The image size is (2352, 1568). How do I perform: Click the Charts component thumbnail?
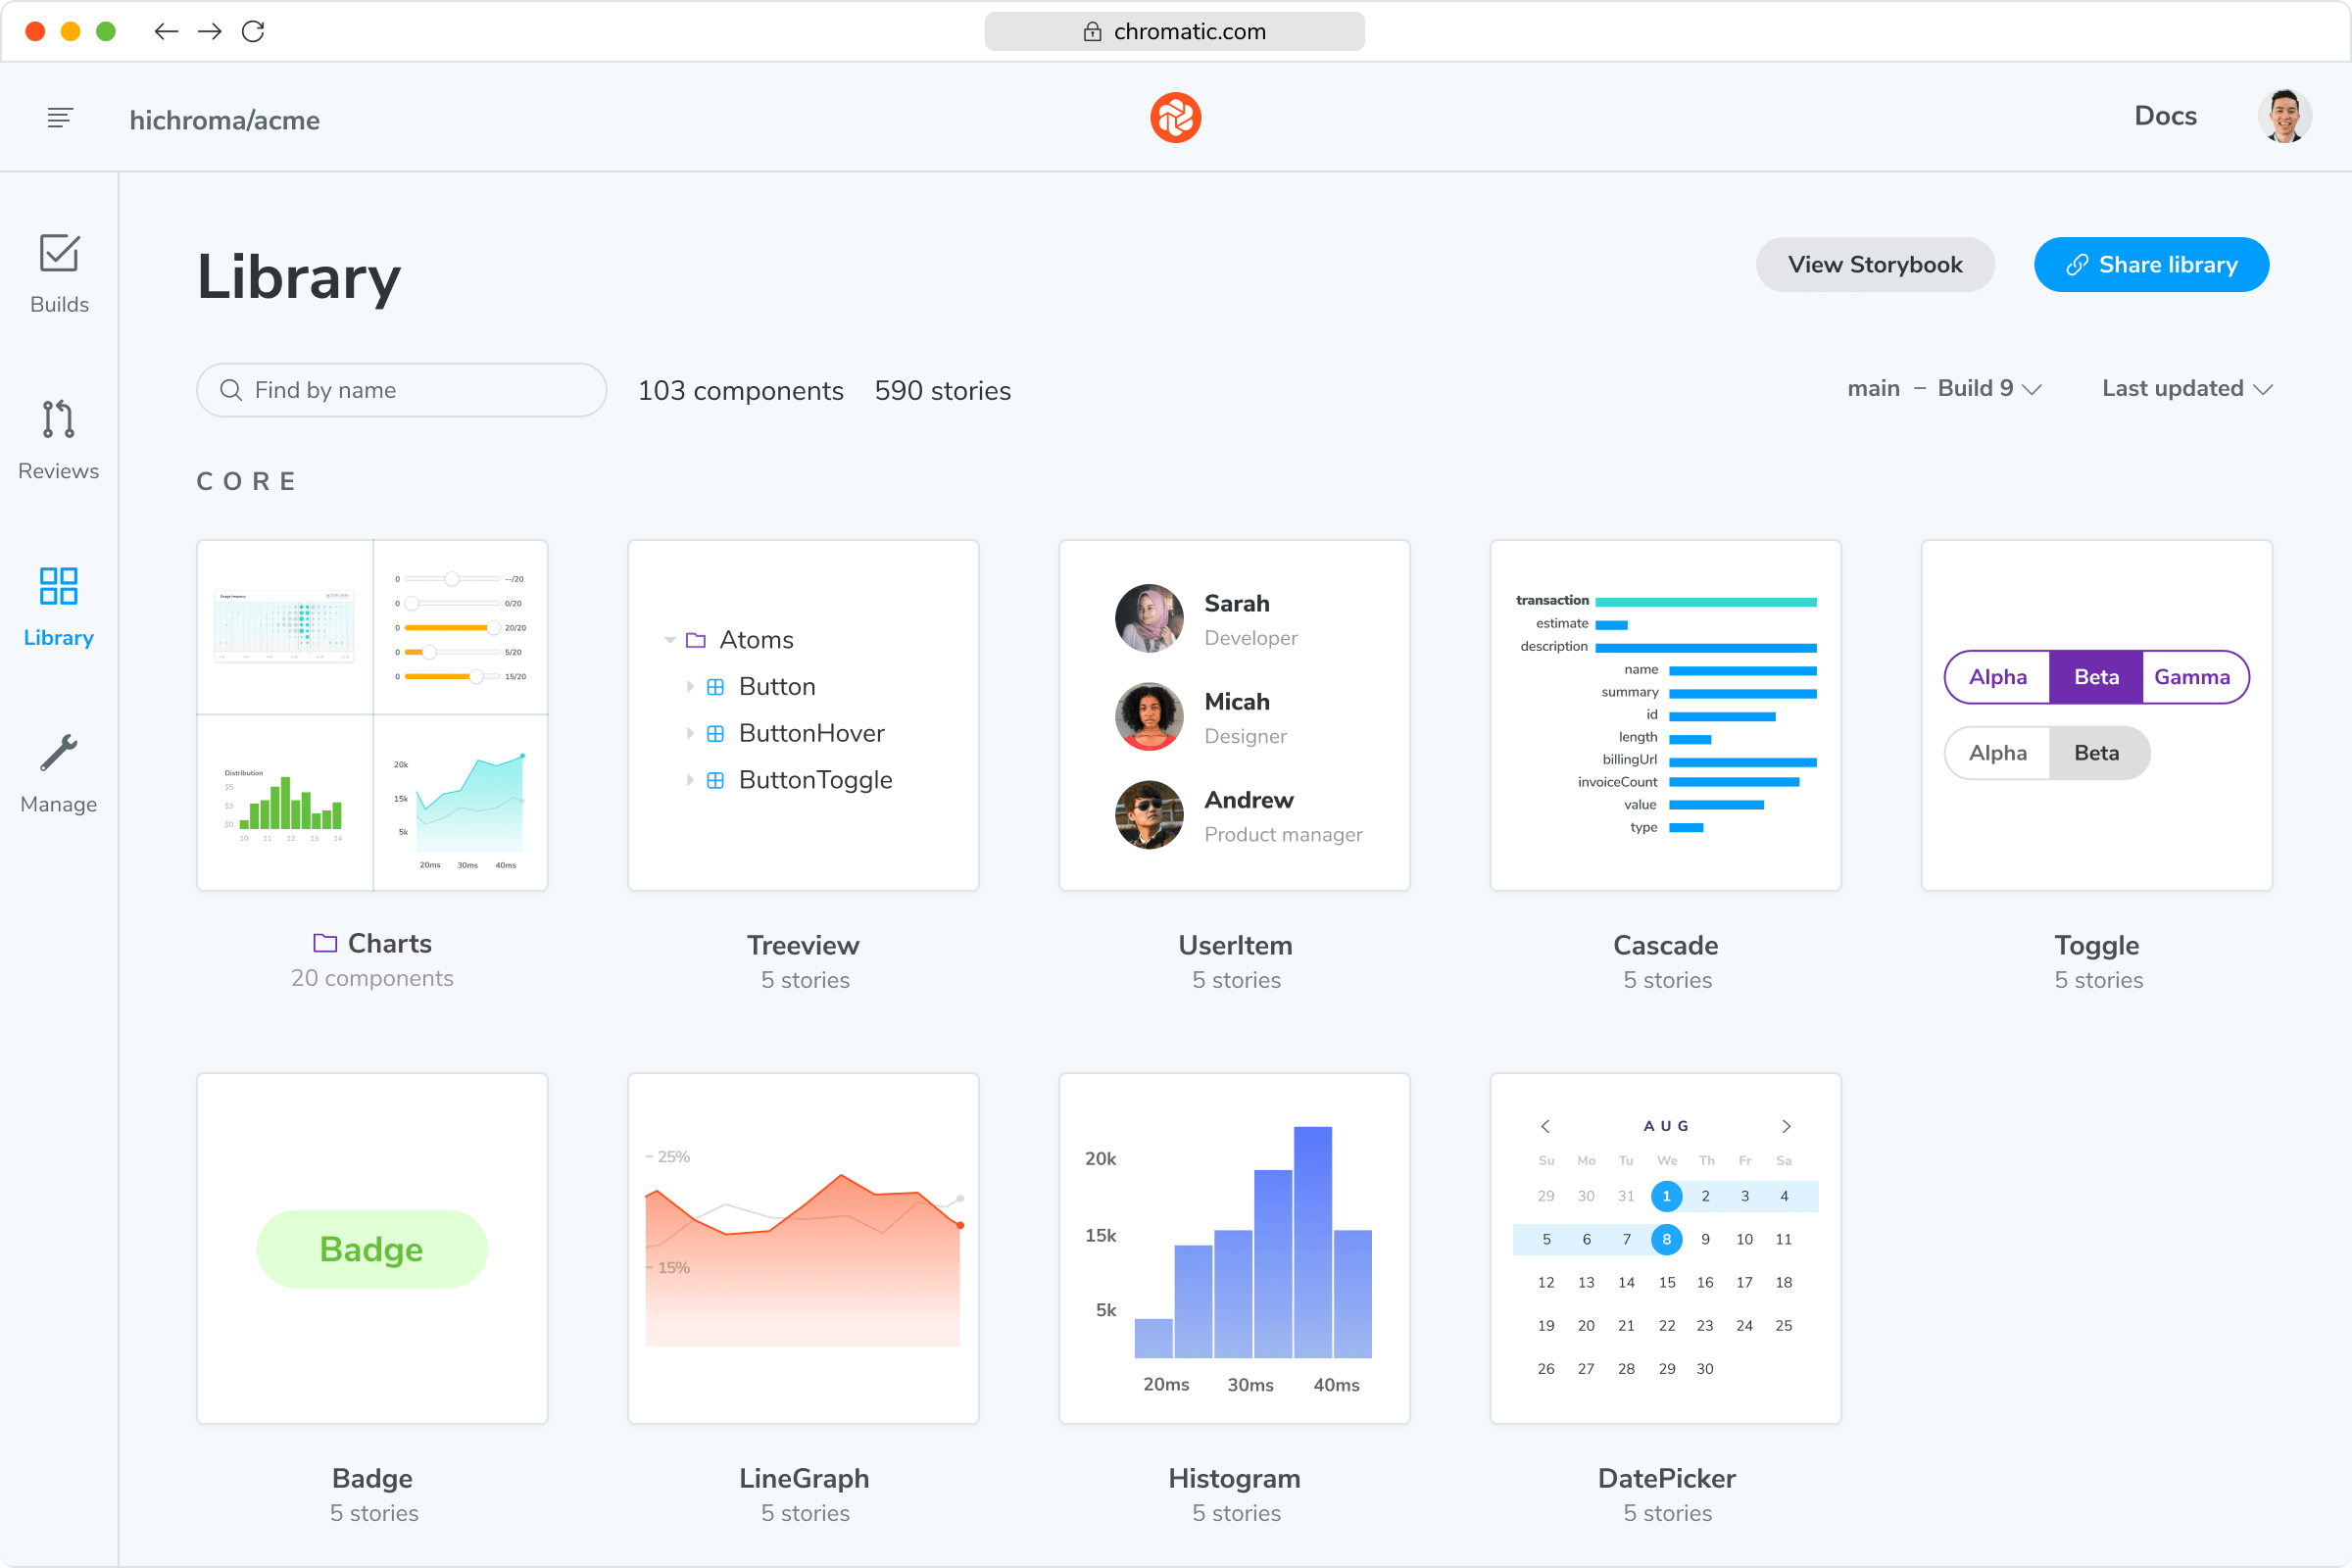372,715
